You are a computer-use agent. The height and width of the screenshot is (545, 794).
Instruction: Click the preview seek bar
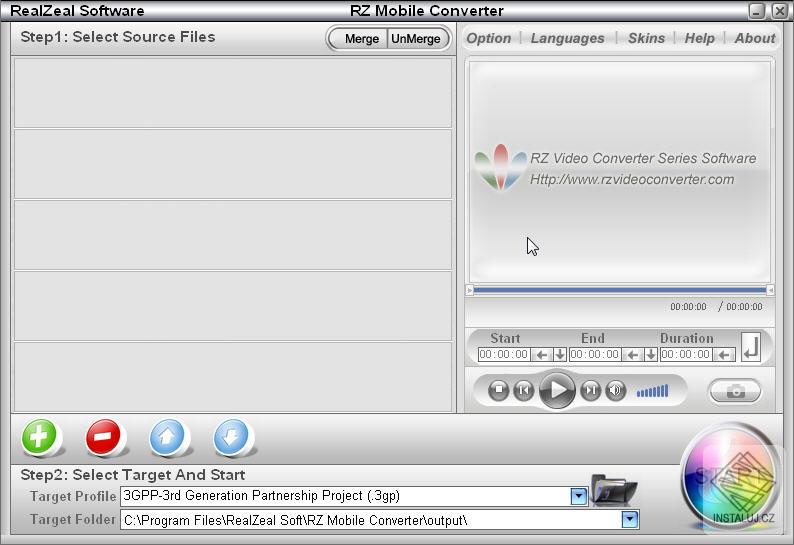620,290
